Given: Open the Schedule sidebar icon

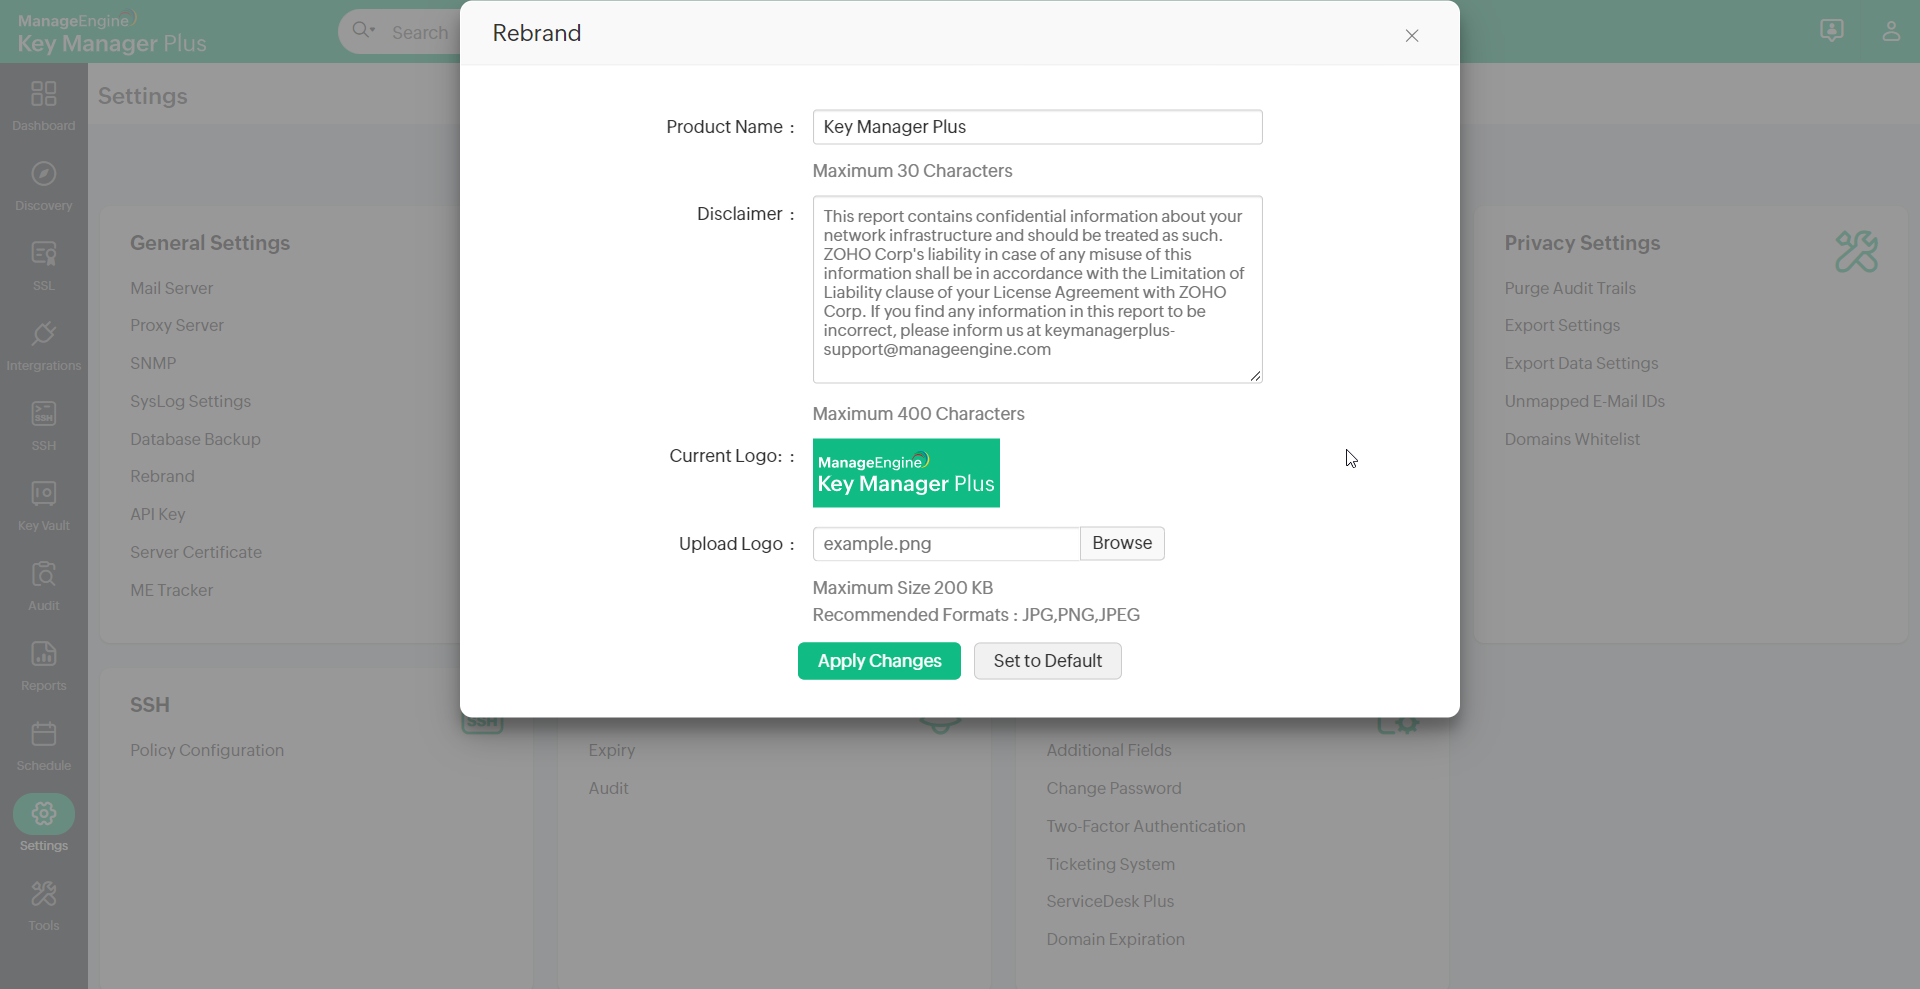Looking at the screenshot, I should 44,734.
